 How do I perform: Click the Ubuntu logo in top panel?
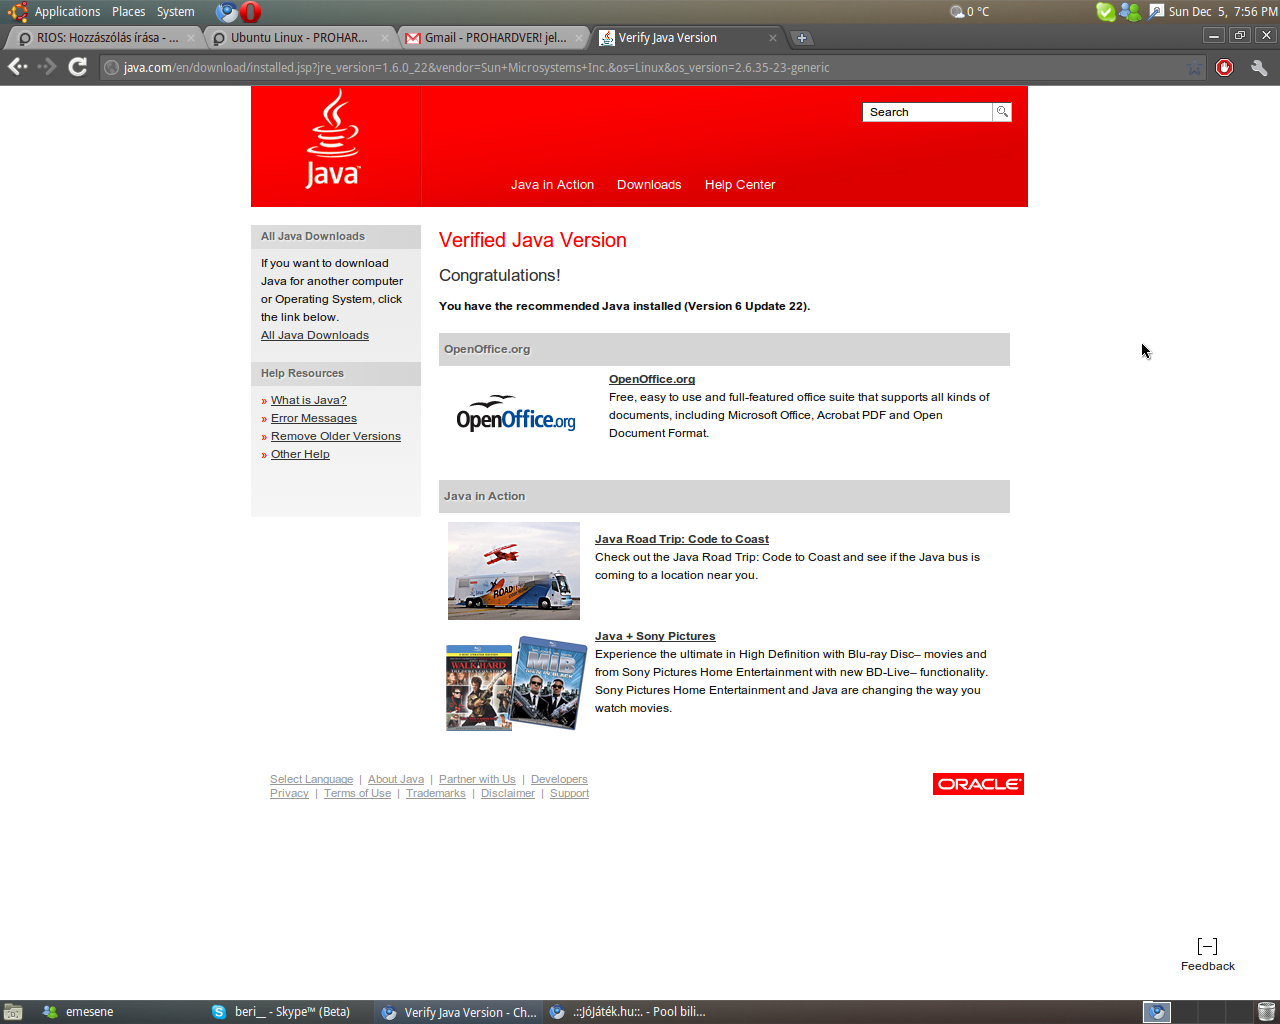point(17,12)
